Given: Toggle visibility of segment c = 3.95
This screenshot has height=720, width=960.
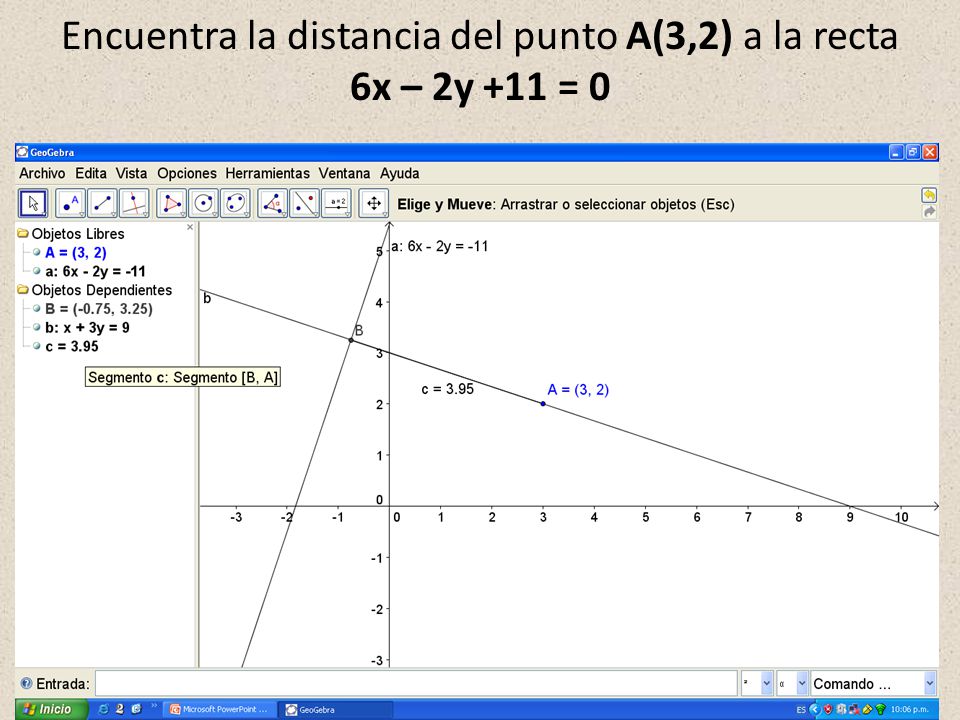Looking at the screenshot, I should click(37, 346).
